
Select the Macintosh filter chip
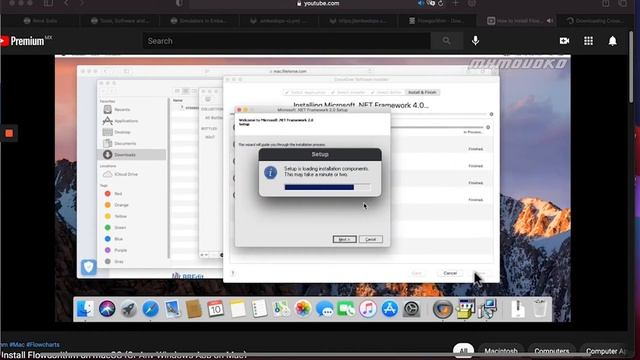click(501, 351)
